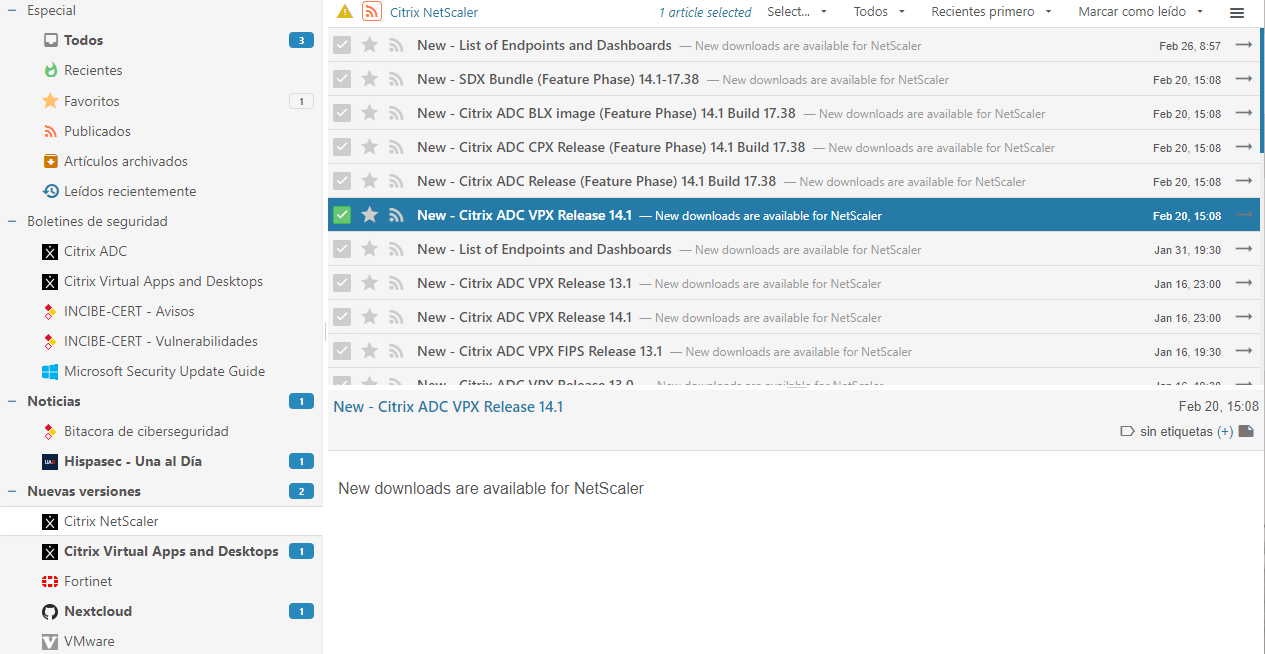Viewport: 1265px width, 654px height.
Task: Select checkbox for Citrix ADC VPX FIPS Release 13.1
Action: click(x=342, y=351)
